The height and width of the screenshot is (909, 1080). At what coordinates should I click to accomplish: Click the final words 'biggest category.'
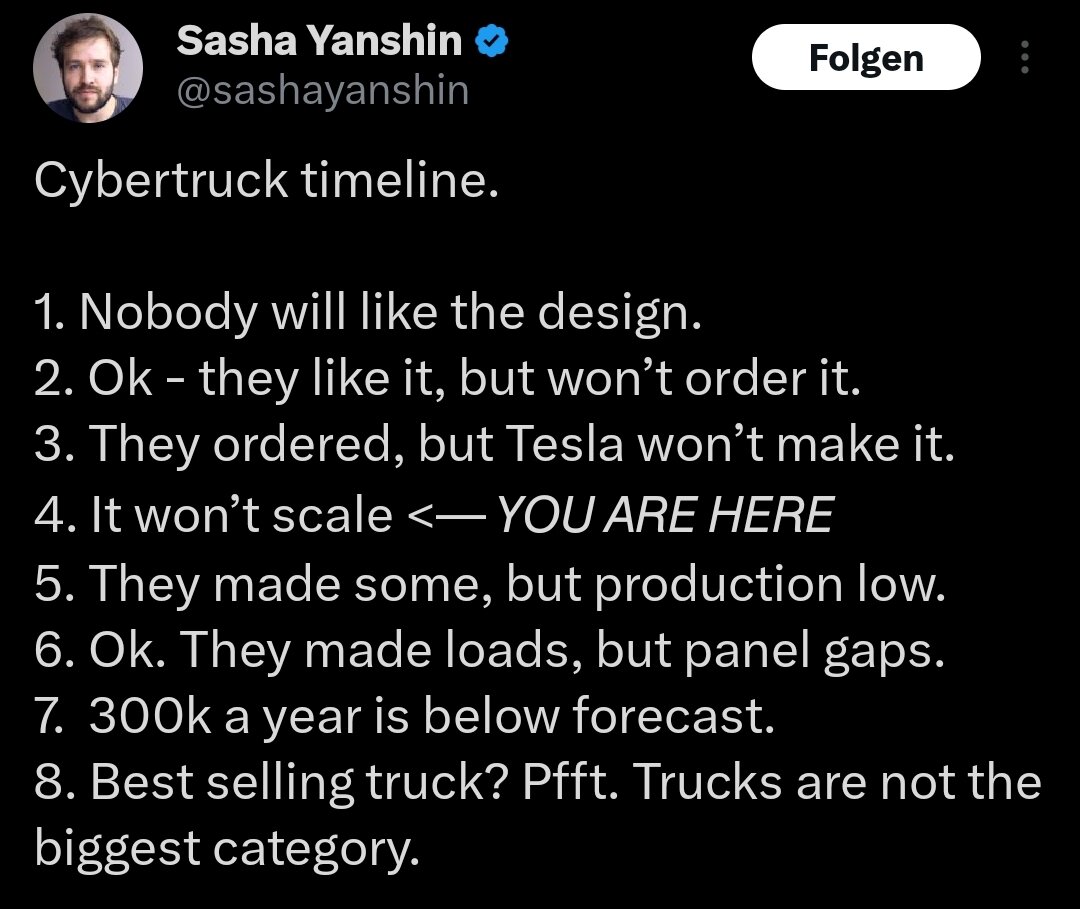pyautogui.click(x=224, y=848)
